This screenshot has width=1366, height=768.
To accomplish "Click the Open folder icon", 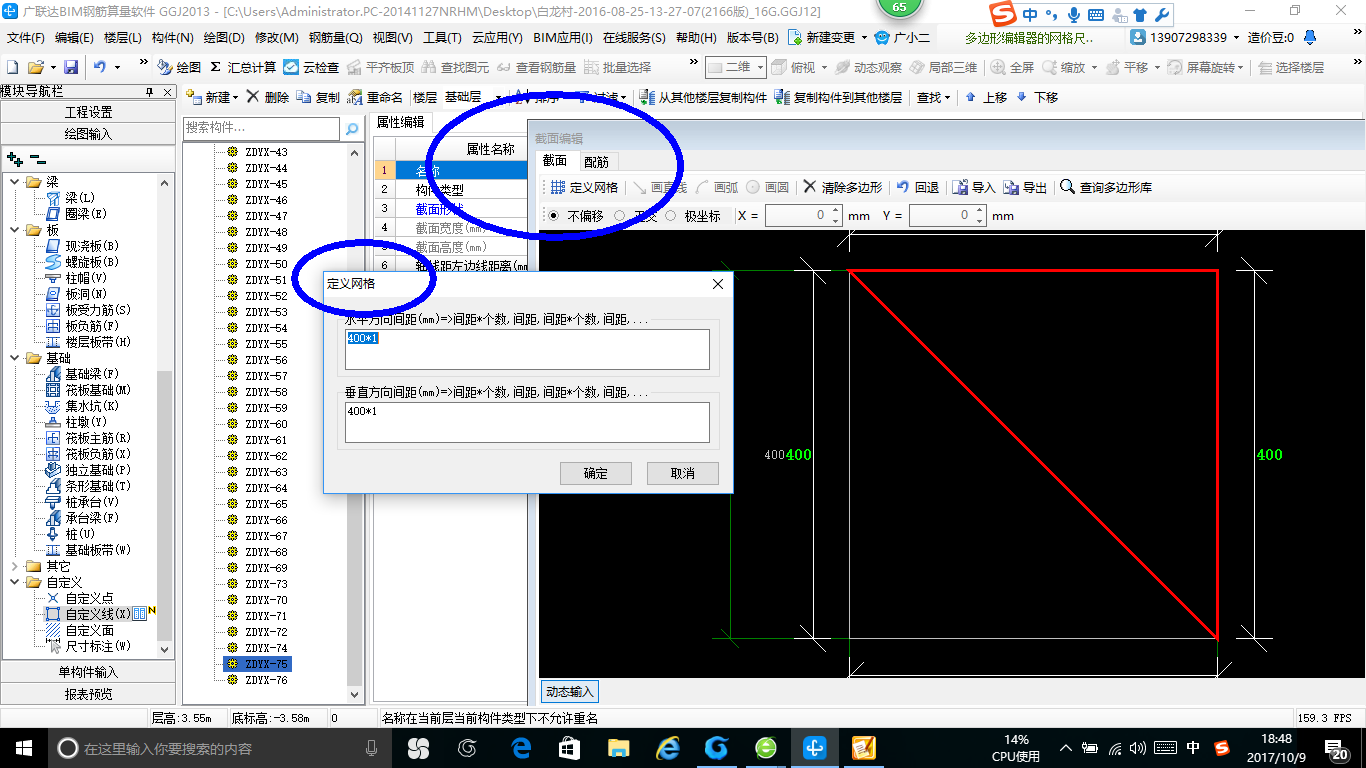I will point(36,67).
